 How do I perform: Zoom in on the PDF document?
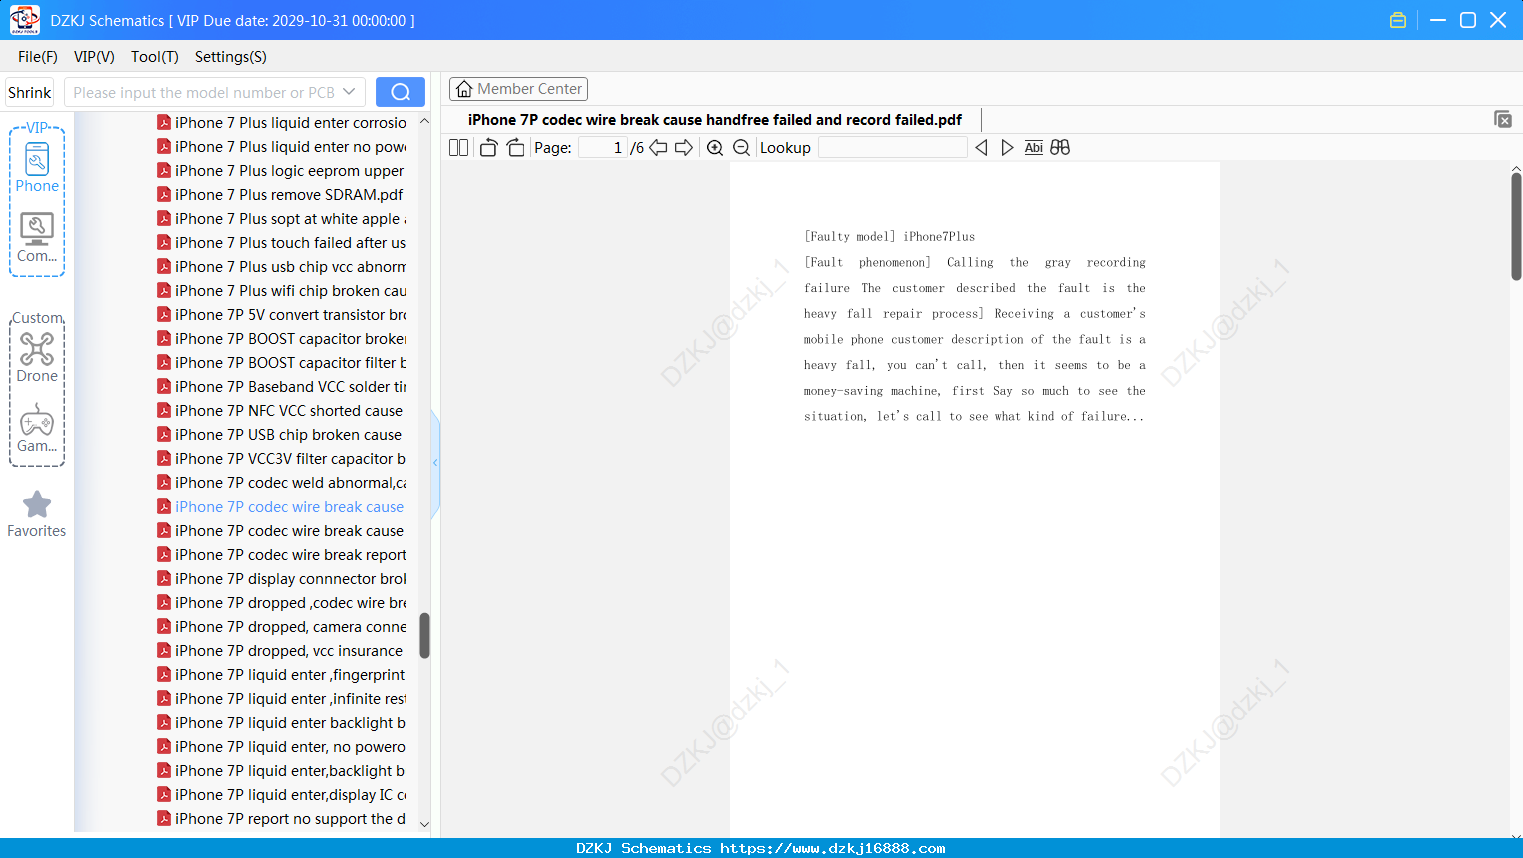click(715, 148)
